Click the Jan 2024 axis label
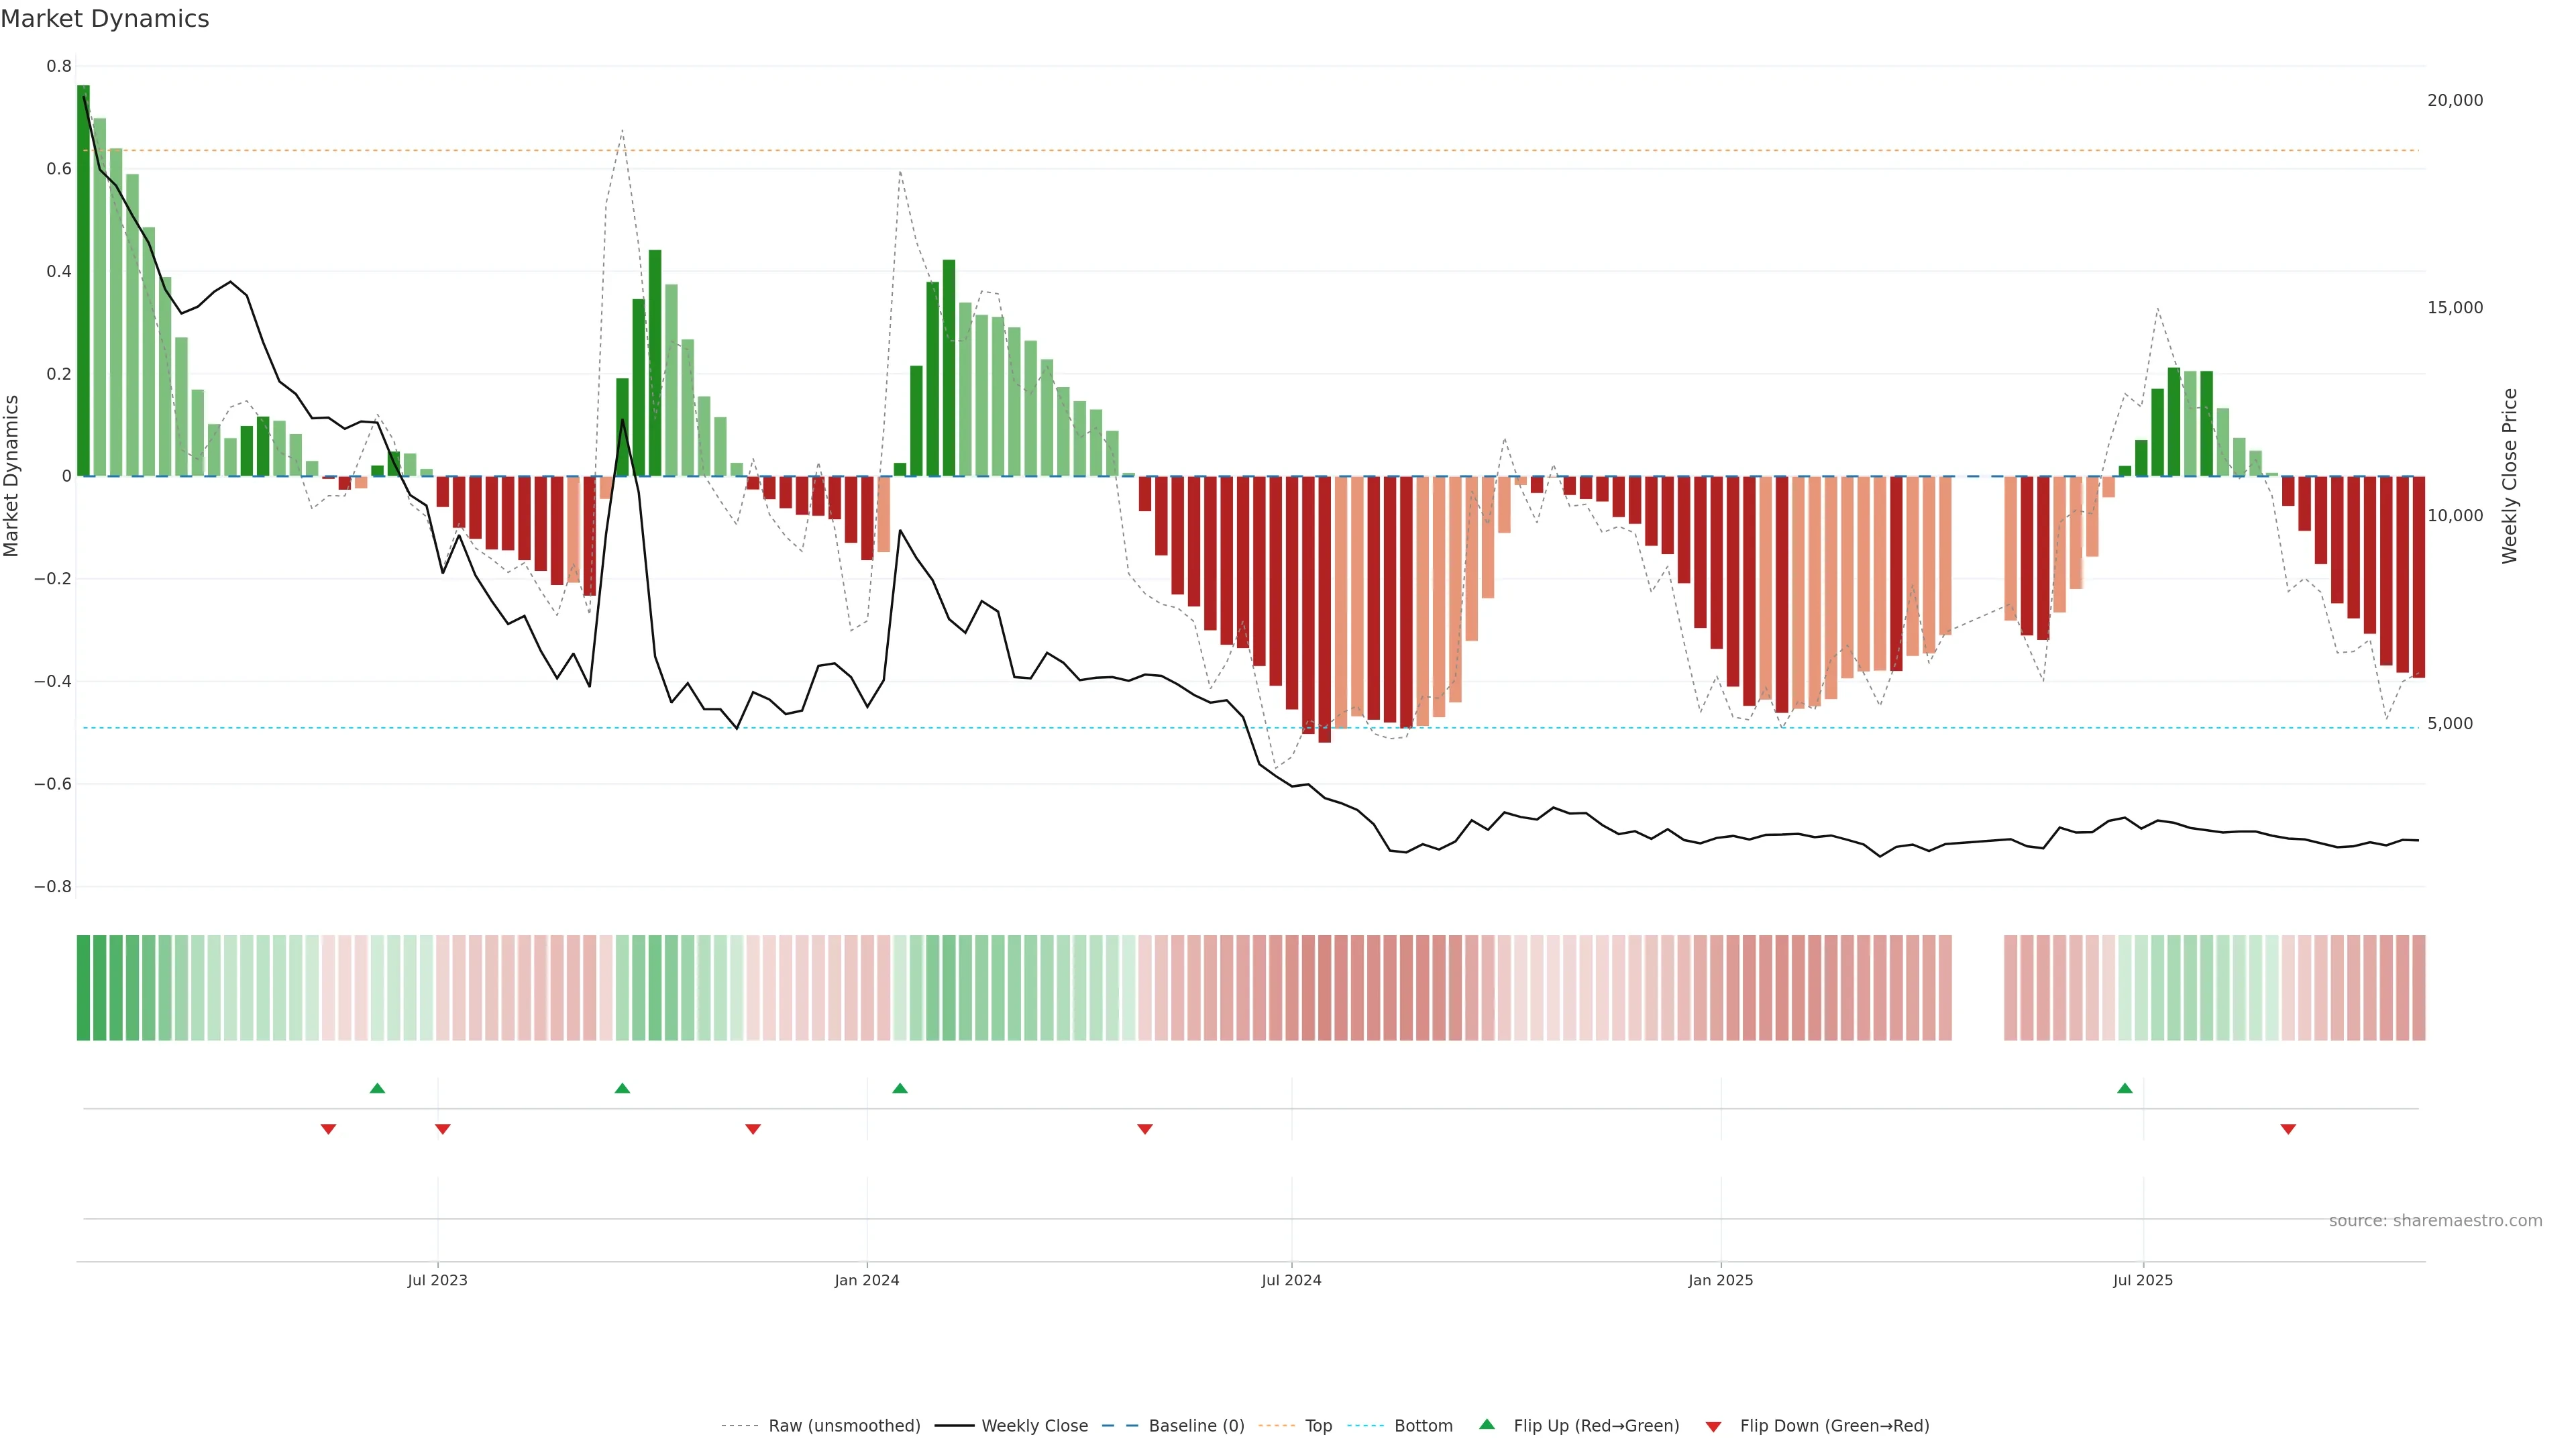The height and width of the screenshot is (1449, 2576). click(867, 1280)
